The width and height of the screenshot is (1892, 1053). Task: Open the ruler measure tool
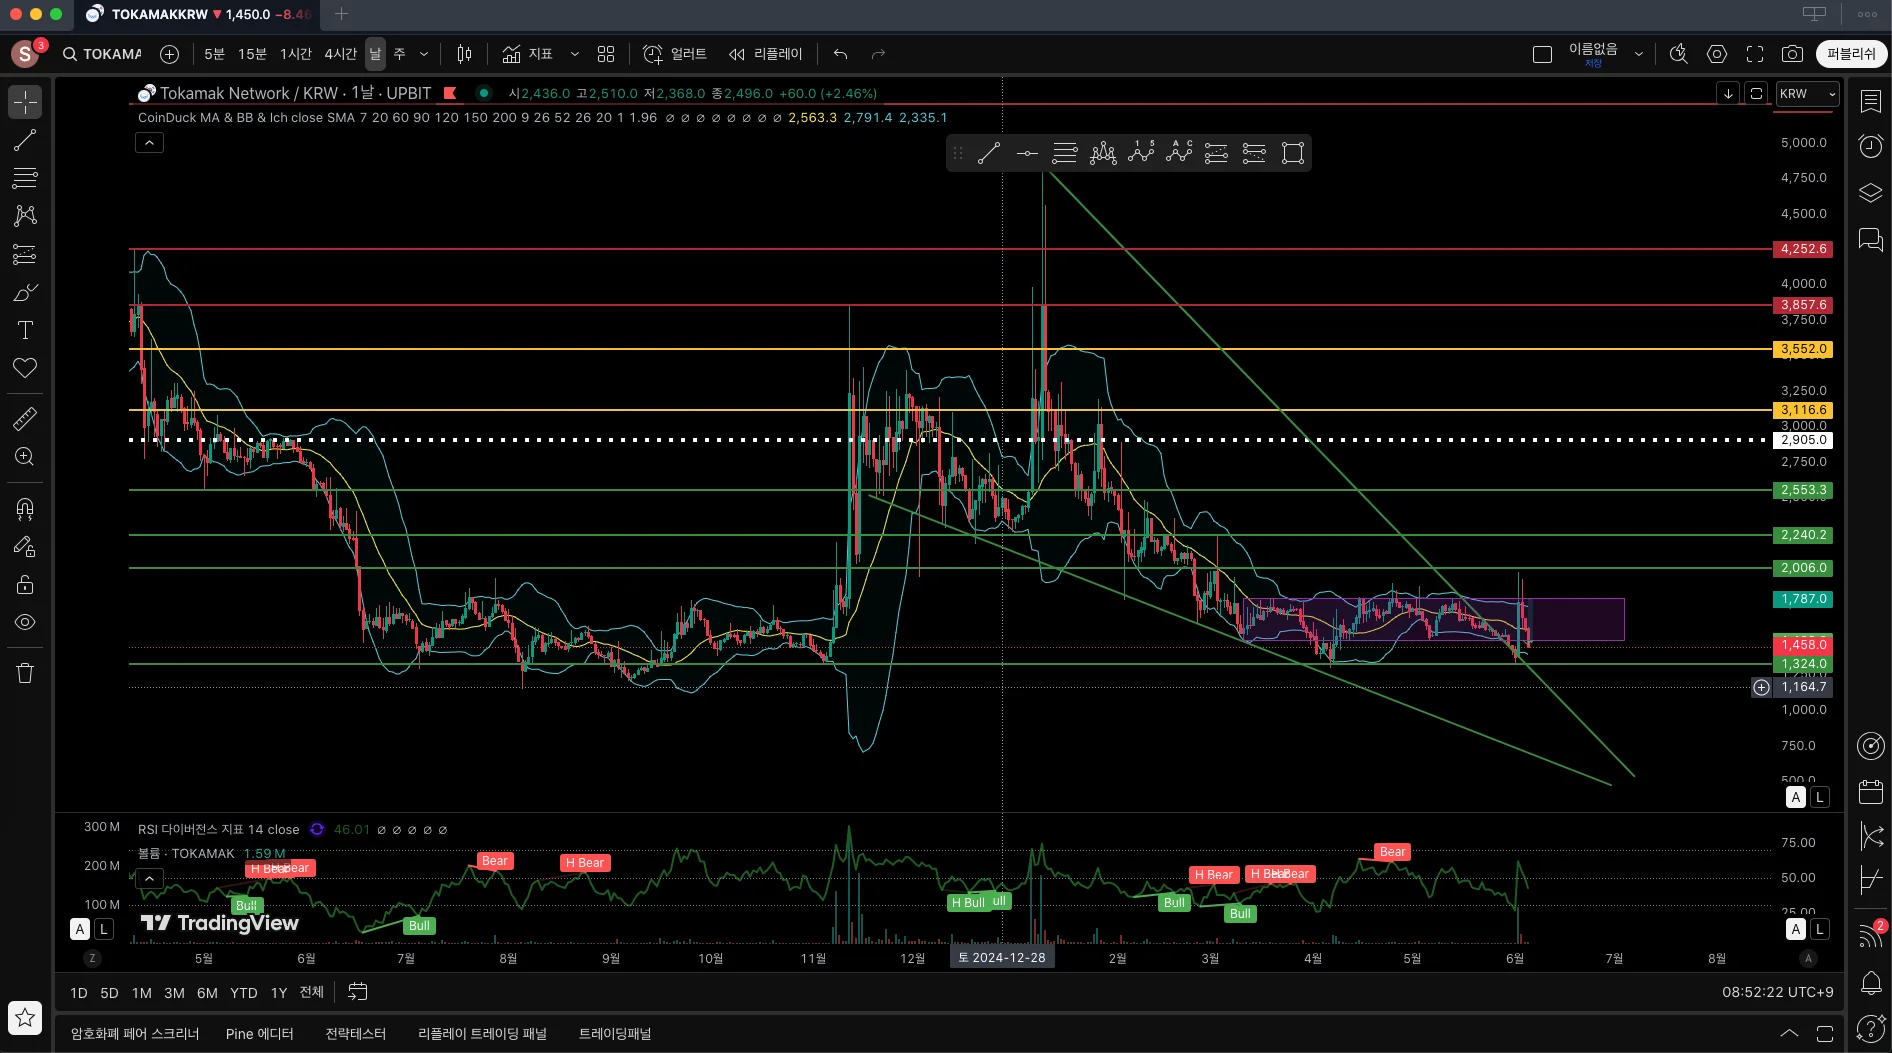(x=25, y=418)
